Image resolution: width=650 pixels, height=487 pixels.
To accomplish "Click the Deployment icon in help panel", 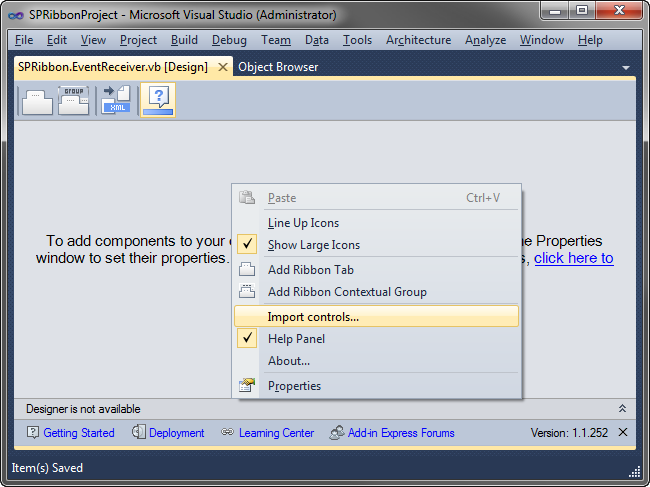I will click(x=139, y=432).
